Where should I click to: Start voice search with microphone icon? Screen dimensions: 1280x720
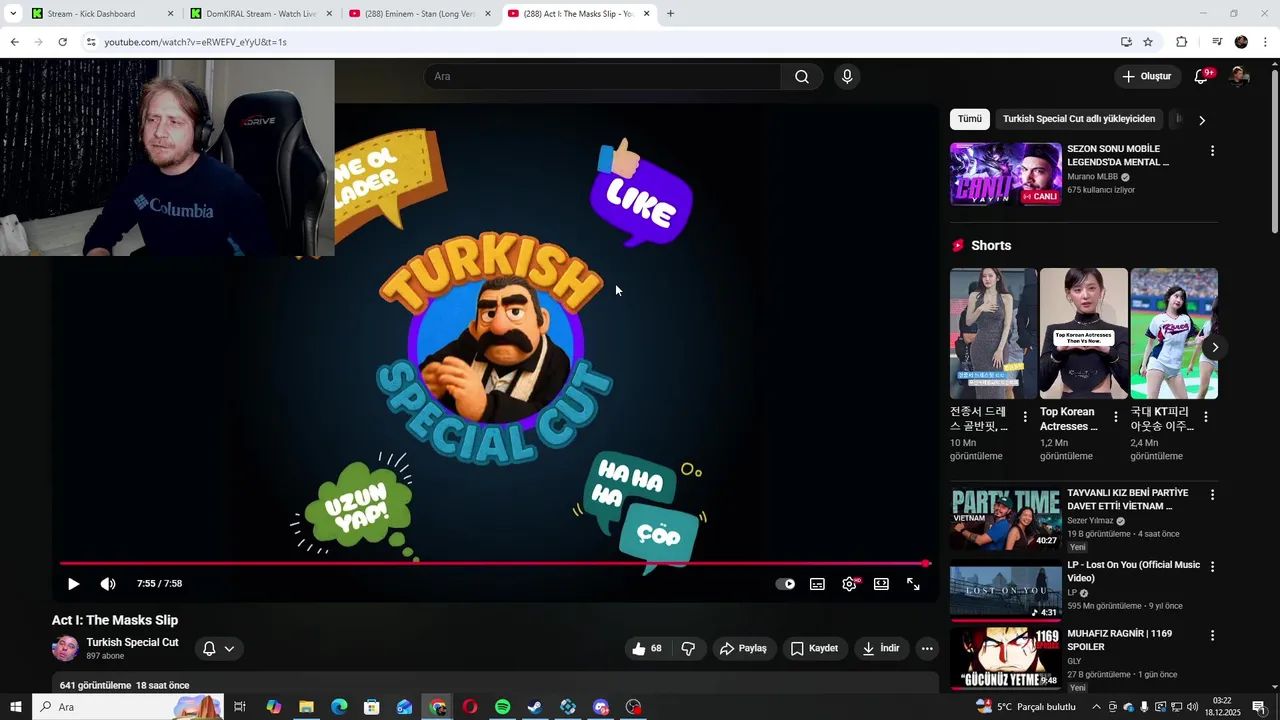tap(847, 77)
